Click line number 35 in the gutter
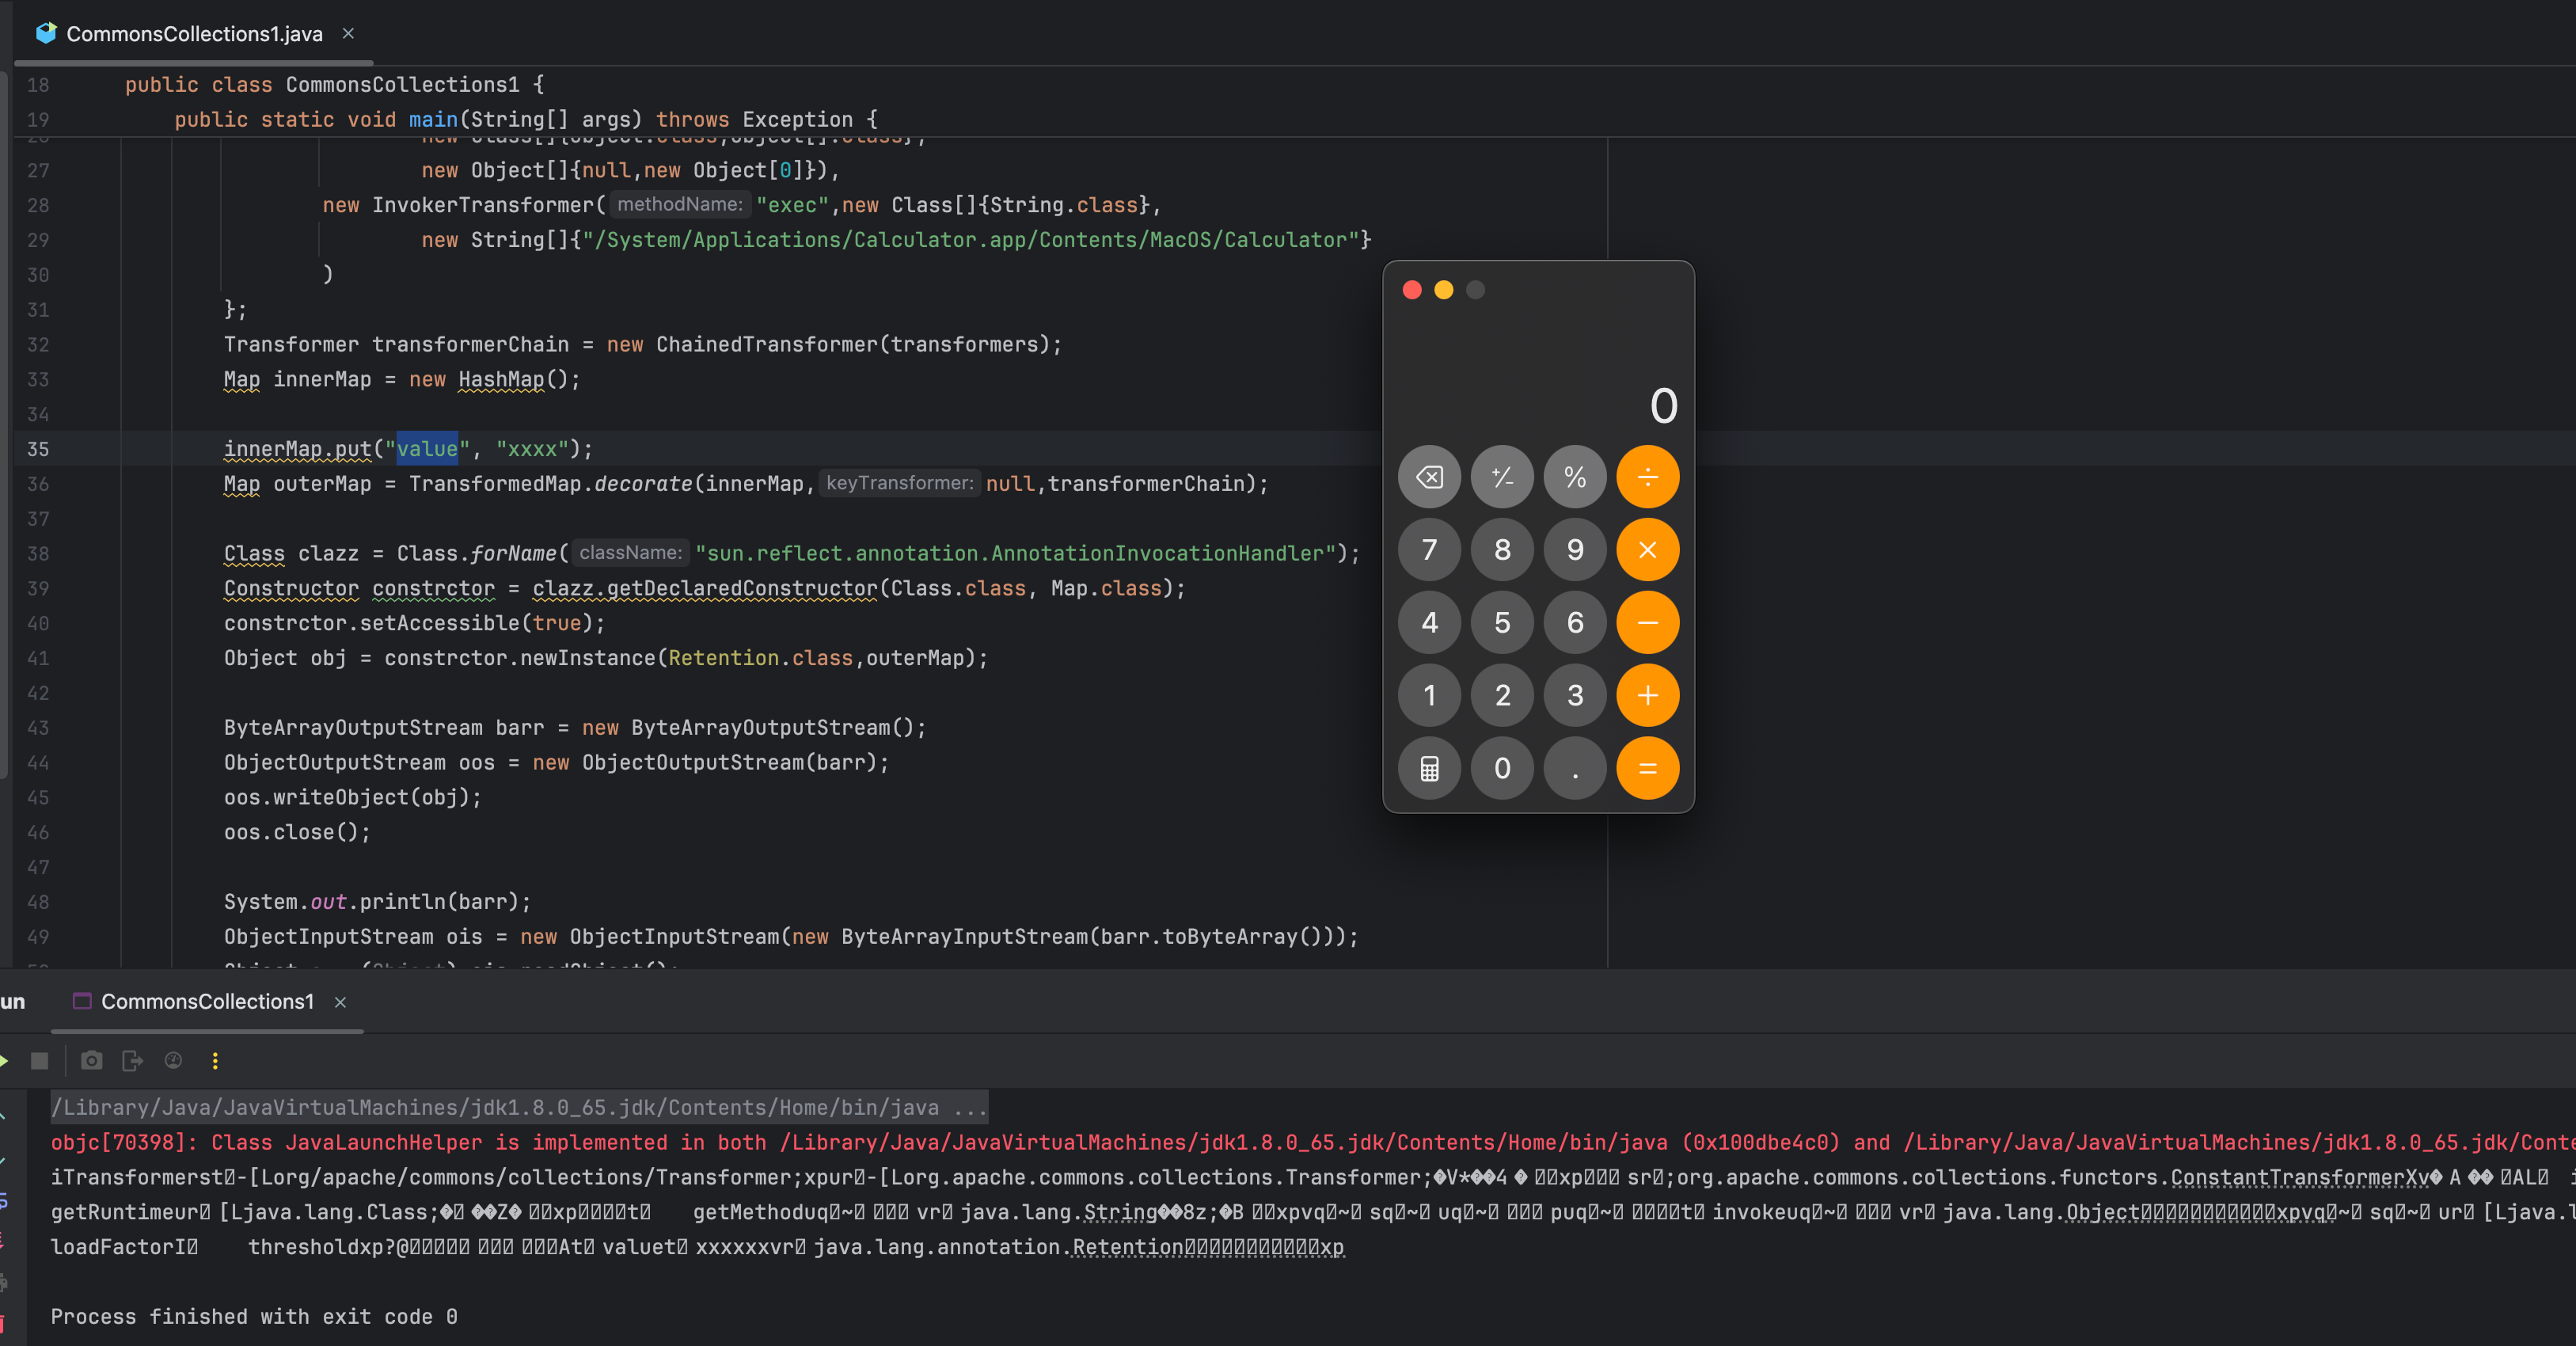Screen dimensions: 2576x1346 pyautogui.click(x=38, y=449)
